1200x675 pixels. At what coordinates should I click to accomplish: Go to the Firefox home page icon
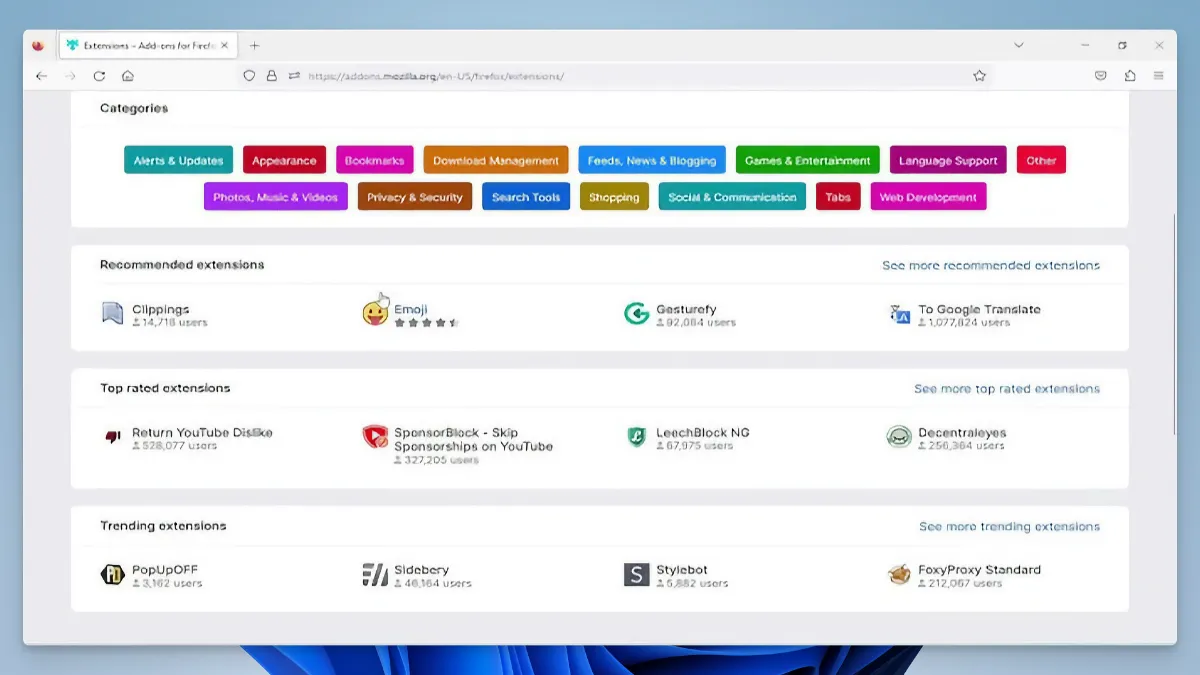pyautogui.click(x=128, y=76)
